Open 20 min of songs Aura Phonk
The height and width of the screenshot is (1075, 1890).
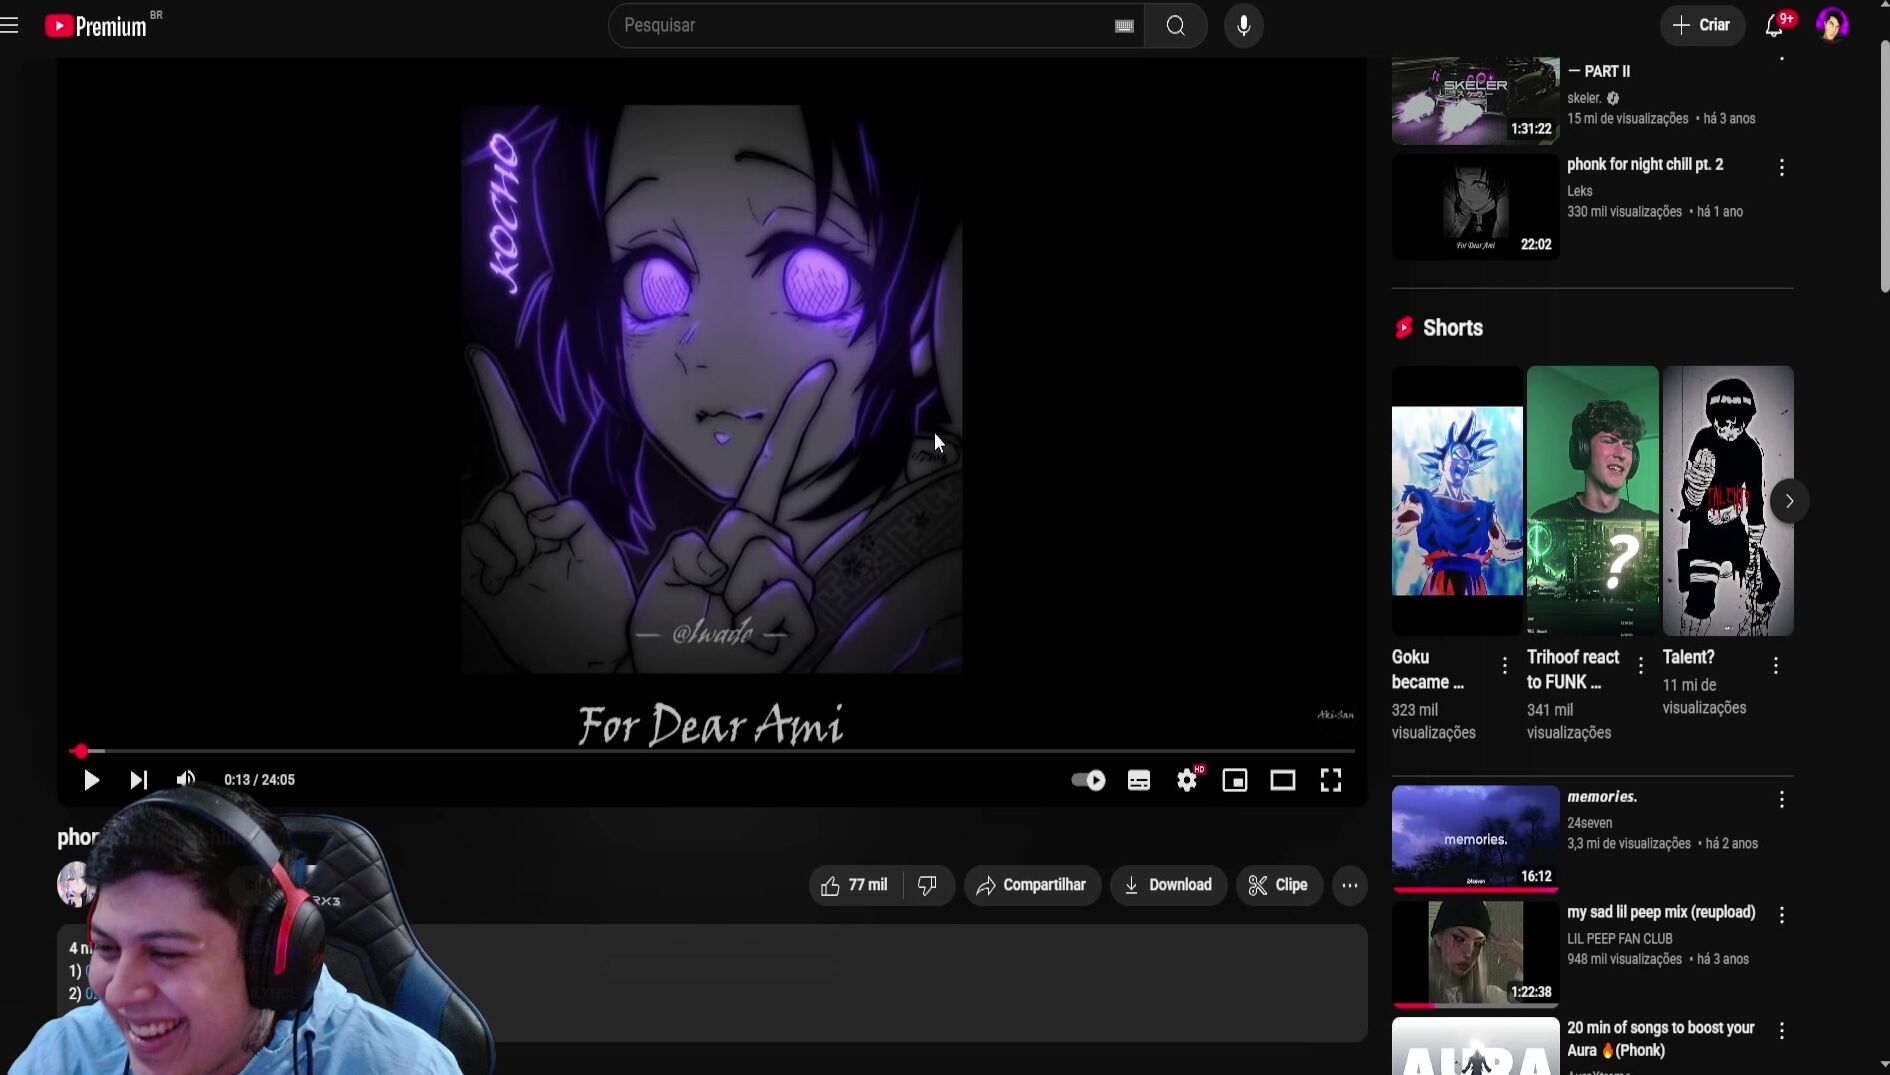coord(1661,1039)
